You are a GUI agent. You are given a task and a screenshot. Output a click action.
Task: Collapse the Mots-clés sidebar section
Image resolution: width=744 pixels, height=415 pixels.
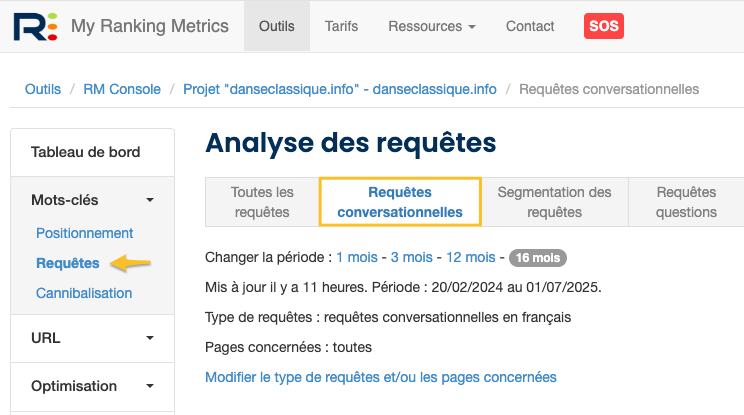pos(93,200)
